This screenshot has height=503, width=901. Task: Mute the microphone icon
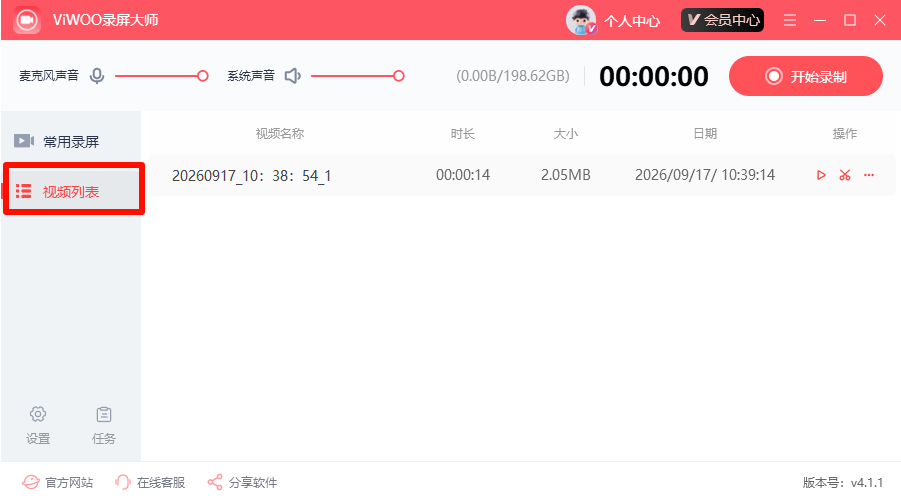(97, 76)
